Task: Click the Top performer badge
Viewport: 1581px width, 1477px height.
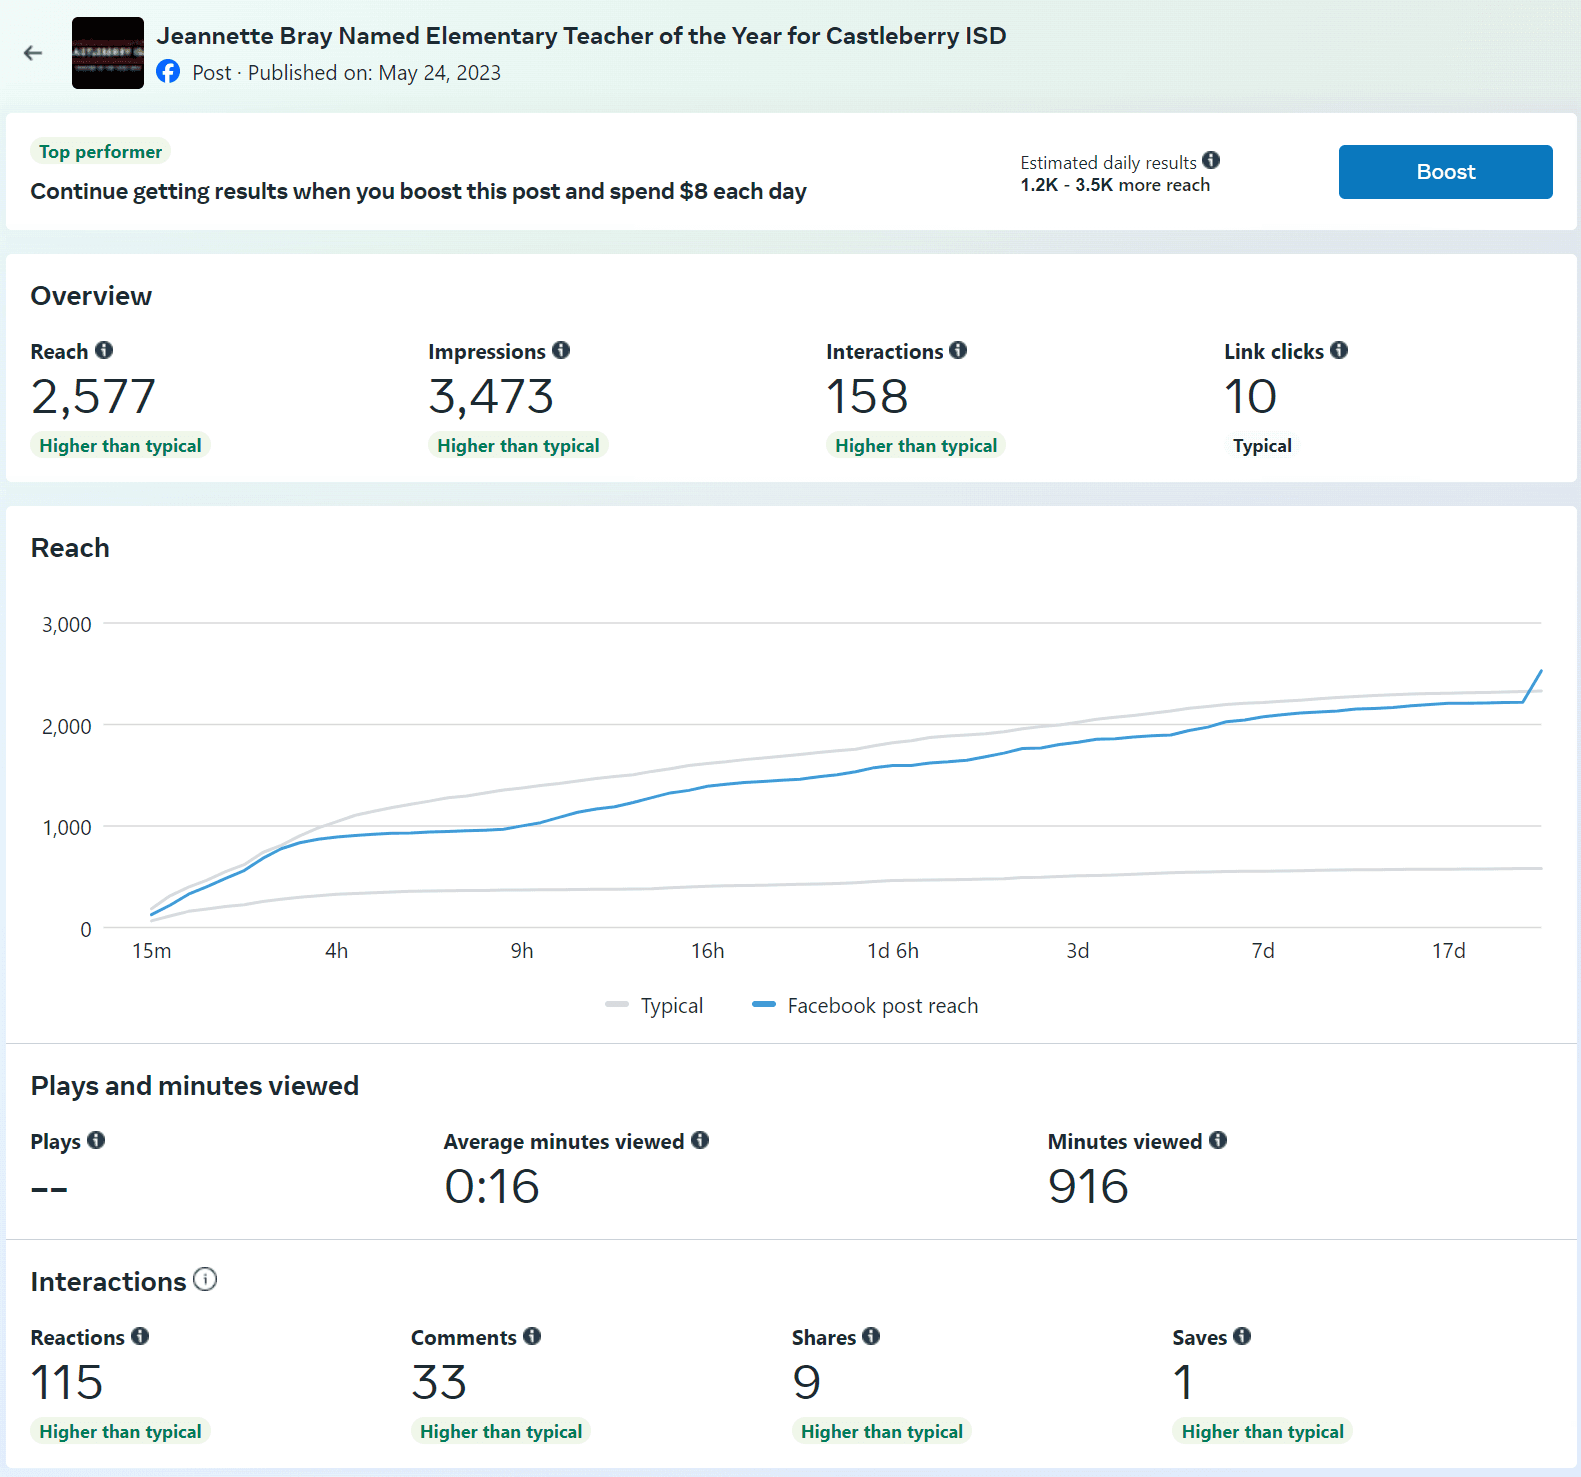Action: [100, 151]
